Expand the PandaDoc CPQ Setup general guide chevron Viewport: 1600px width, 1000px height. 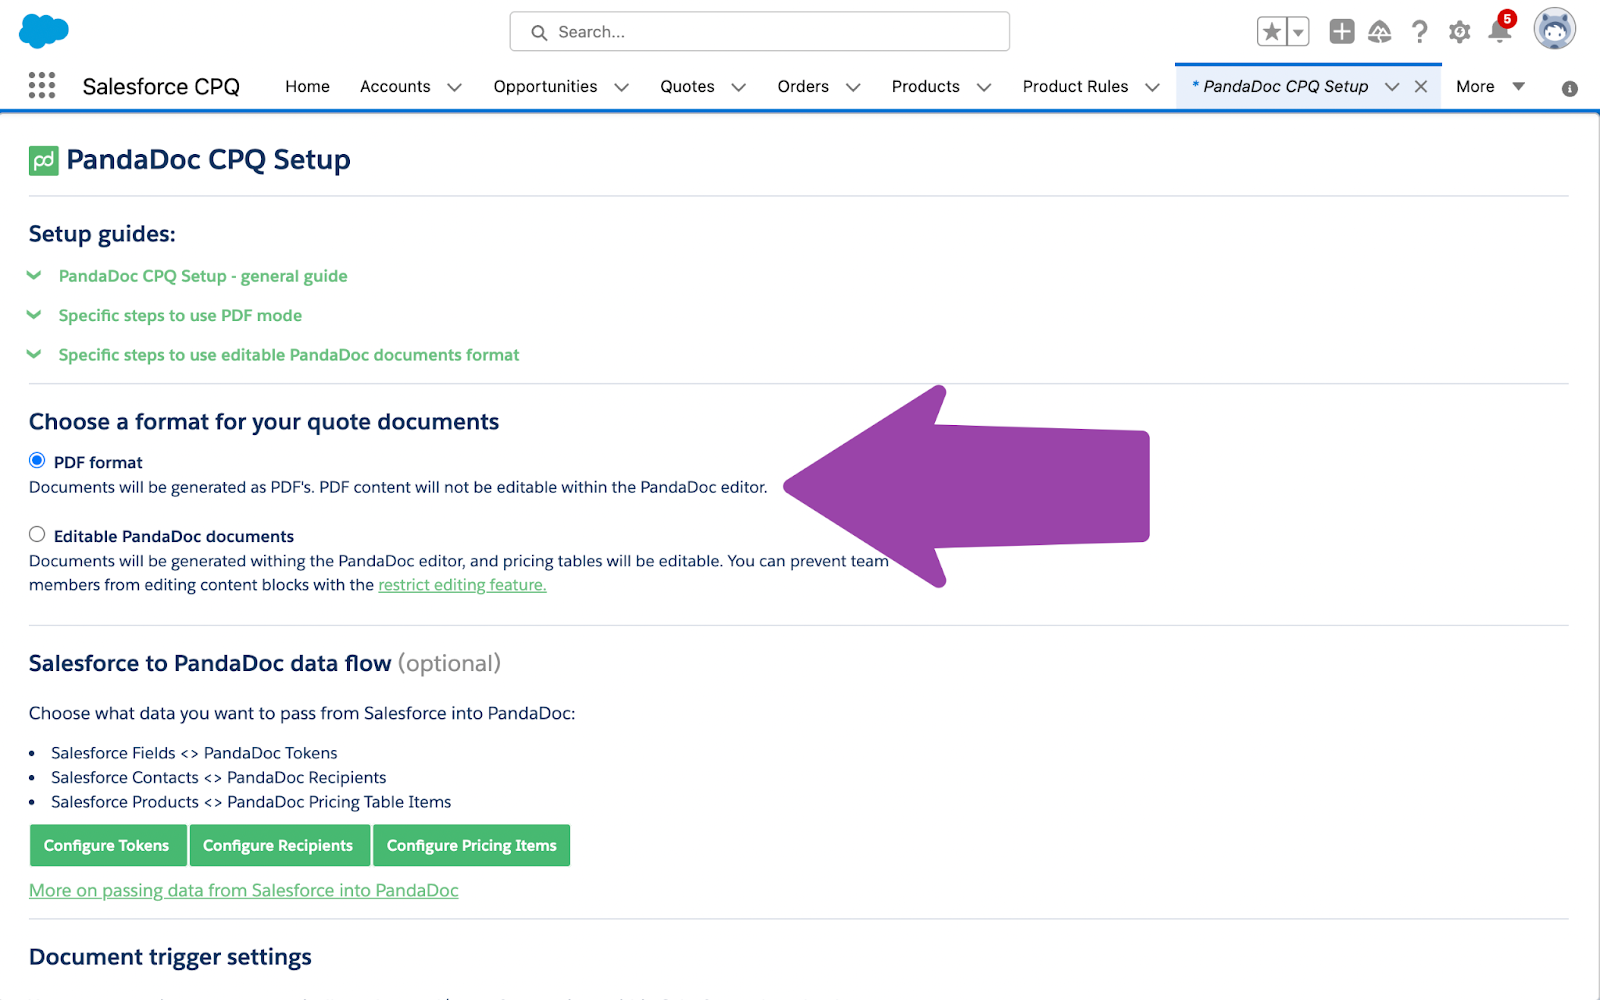coord(34,275)
